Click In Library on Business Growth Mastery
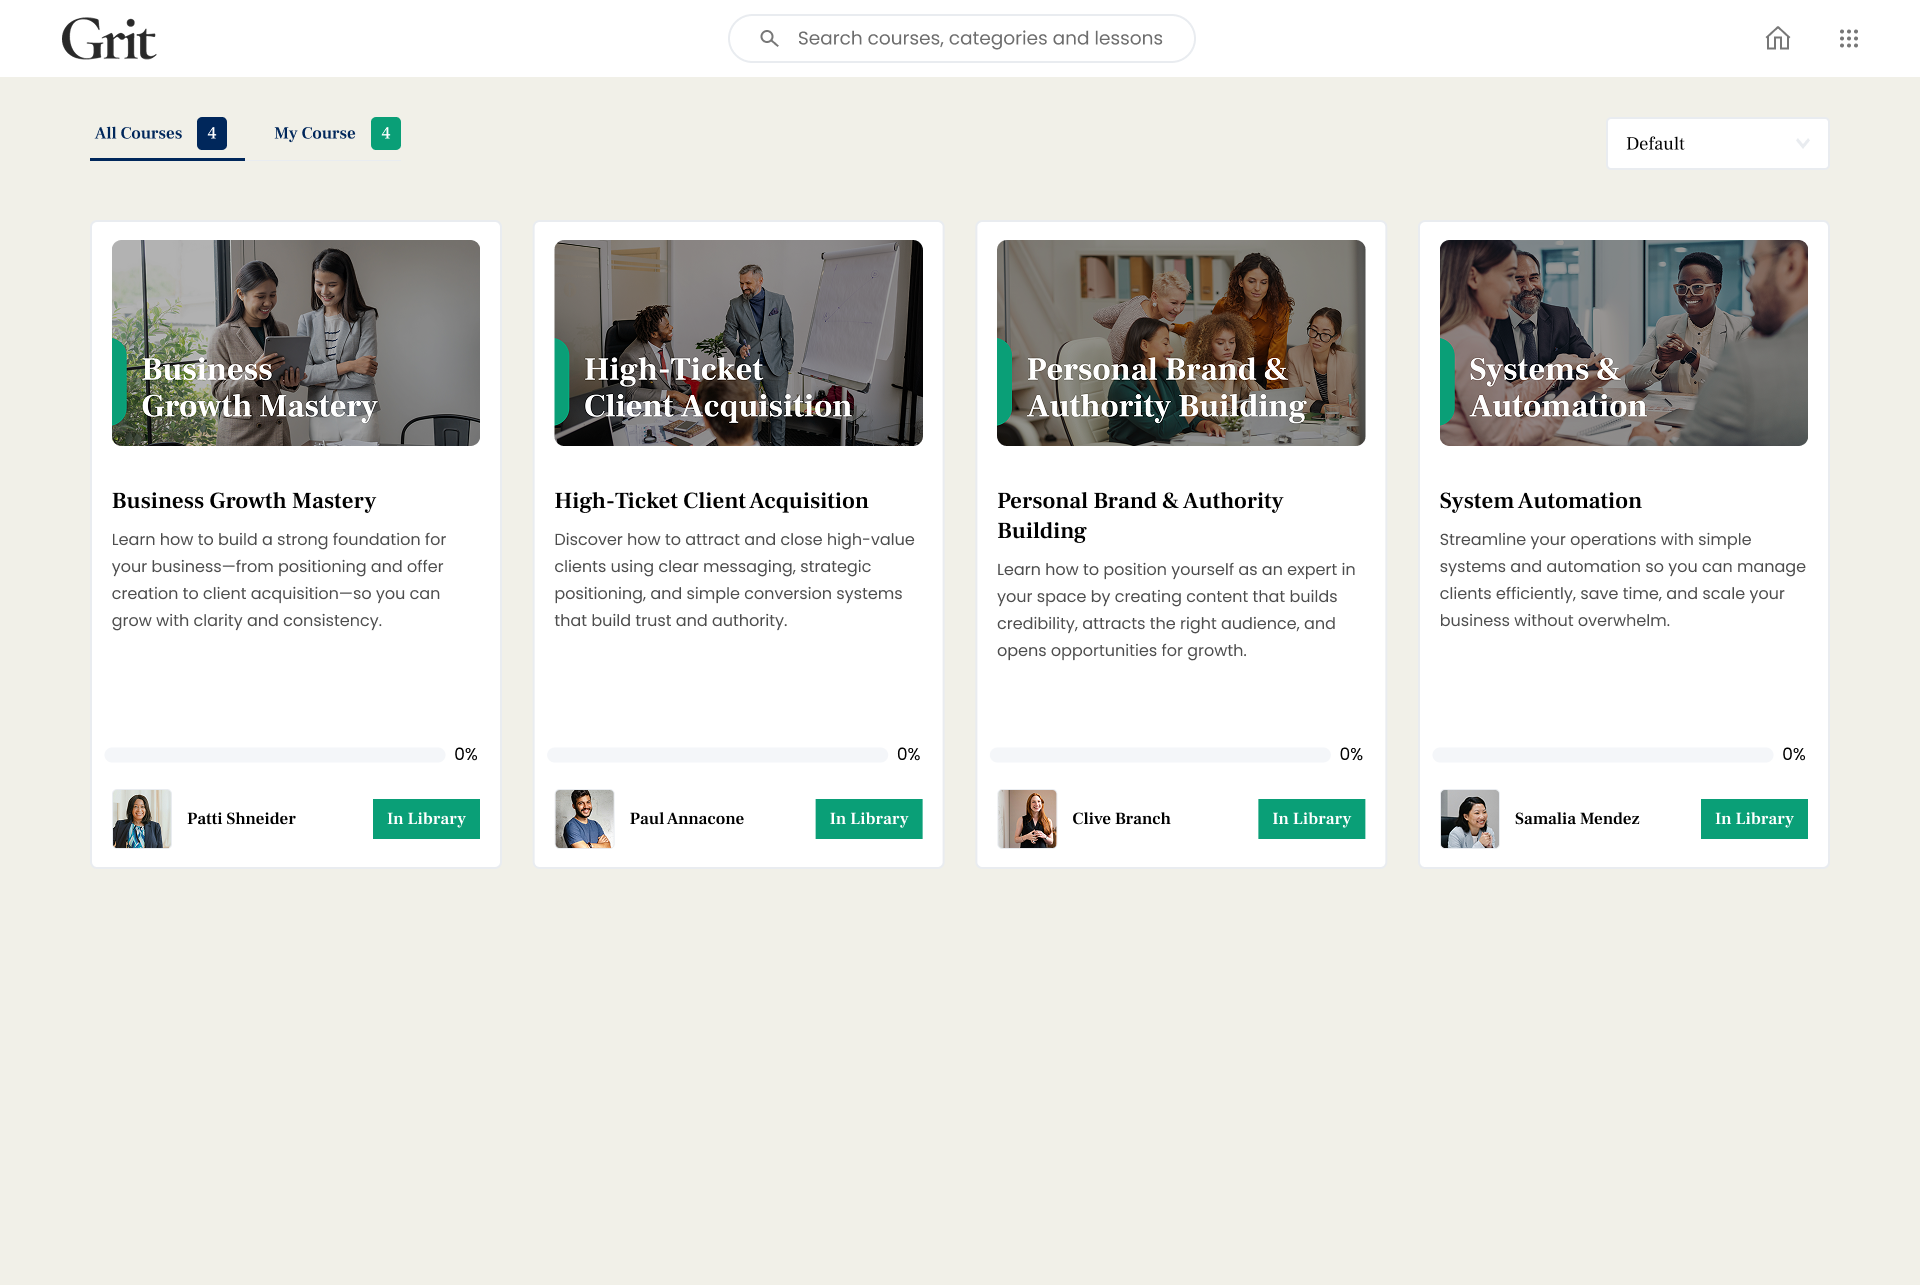Image resolution: width=1920 pixels, height=1285 pixels. [426, 819]
